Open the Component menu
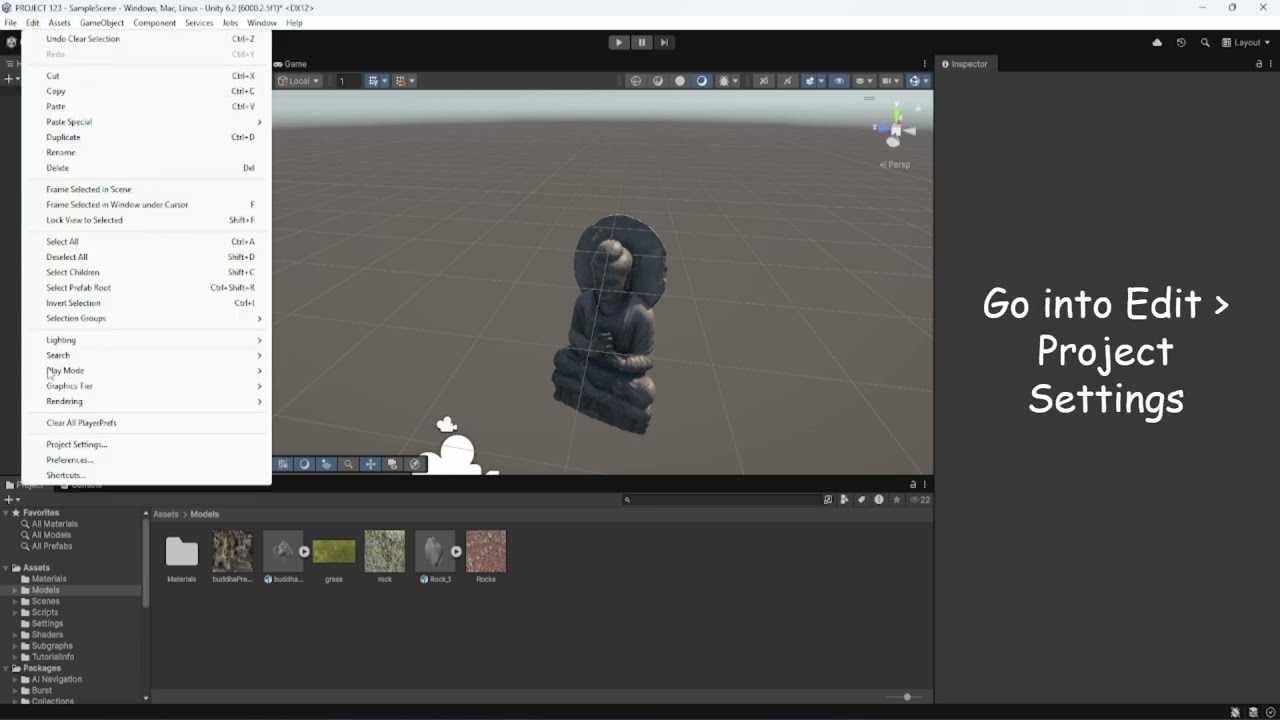Image resolution: width=1280 pixels, height=720 pixels. [154, 23]
